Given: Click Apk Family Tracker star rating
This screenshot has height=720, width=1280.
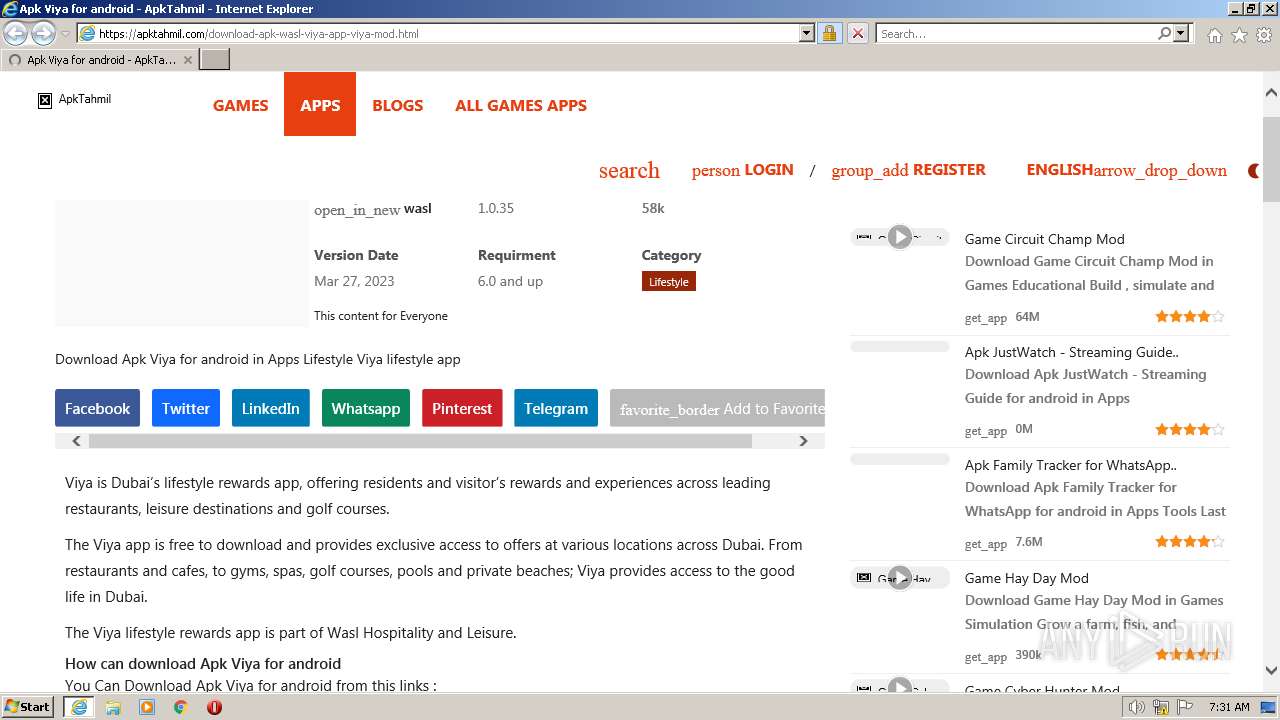Looking at the screenshot, I should tap(1190, 542).
